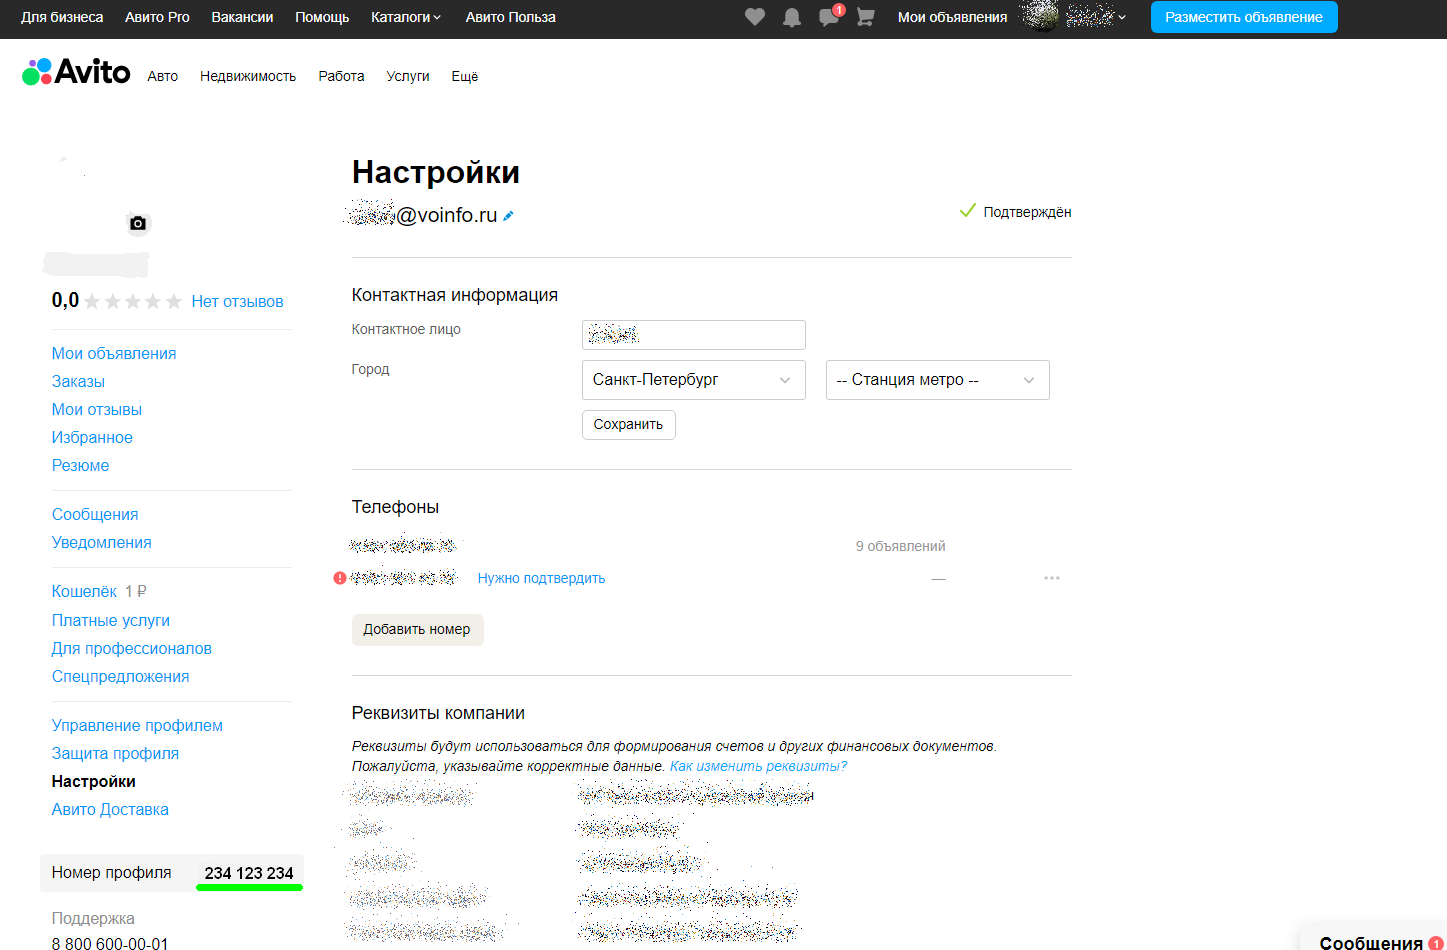
Task: Click the Avito logo
Action: pos(76,72)
